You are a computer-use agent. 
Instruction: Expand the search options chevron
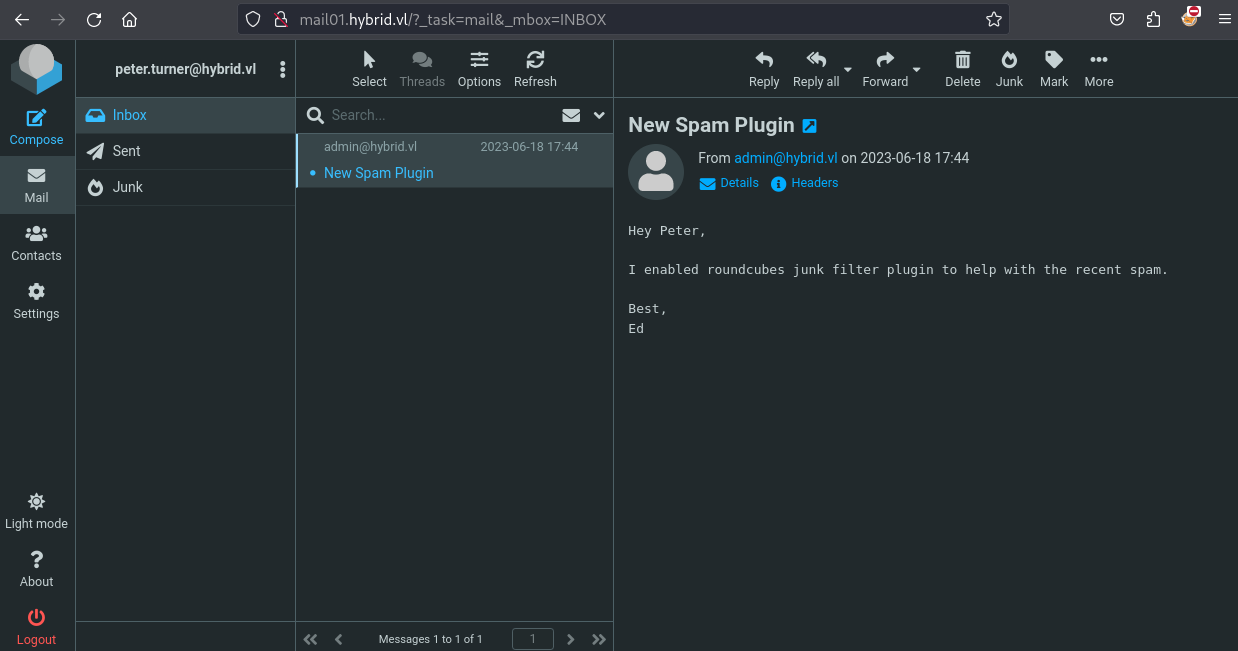coord(599,115)
